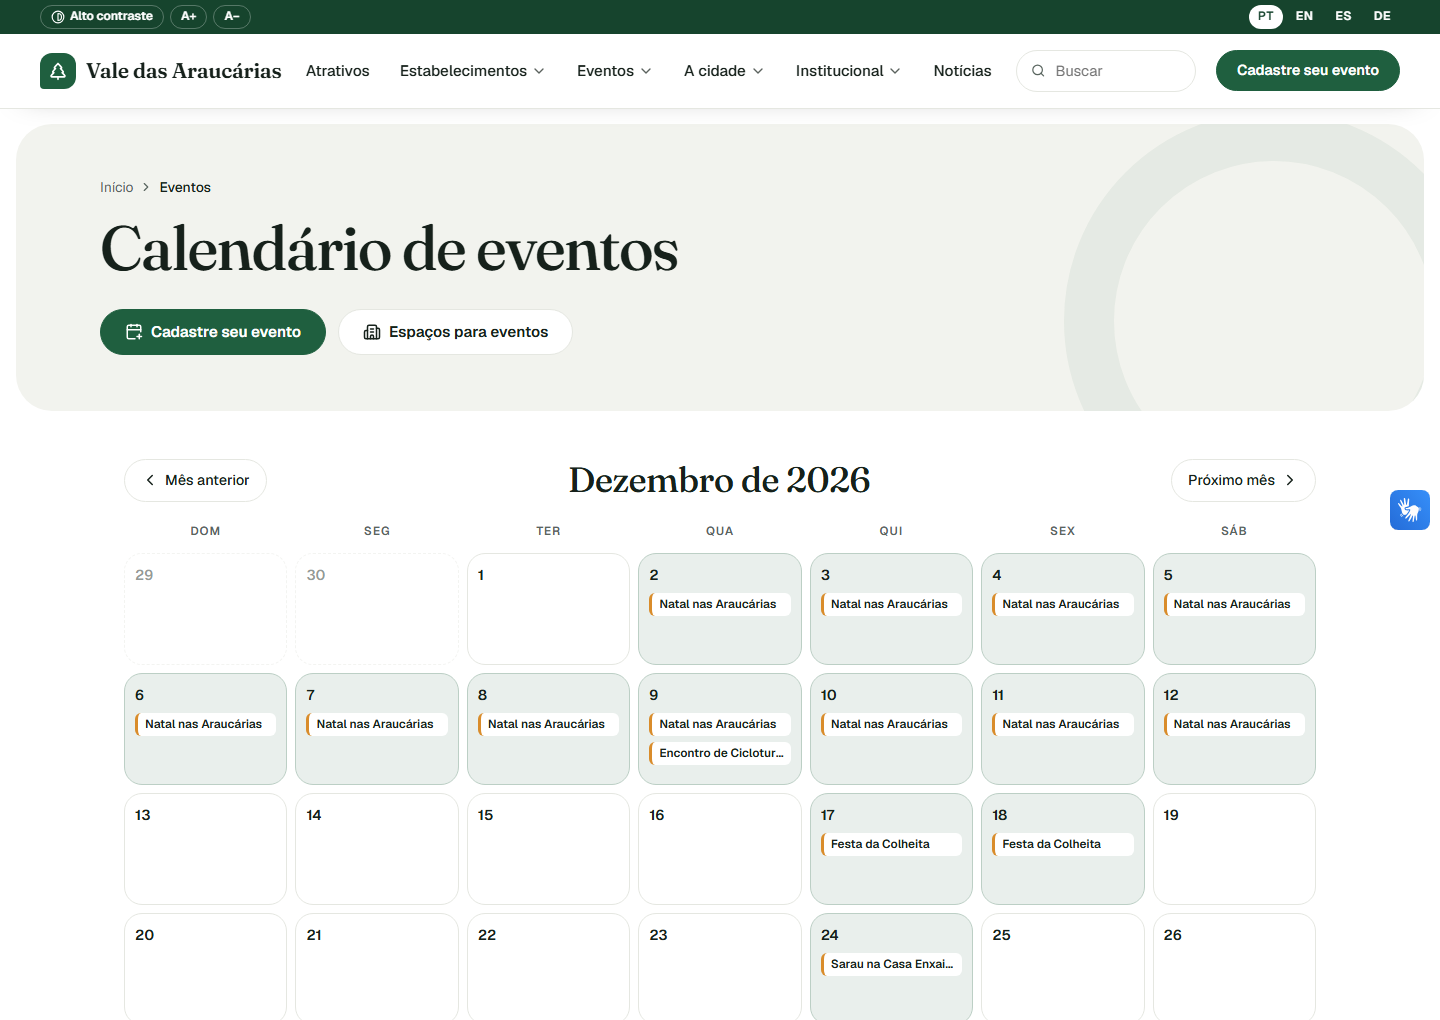Expand the A cidade dropdown menu

click(x=724, y=71)
